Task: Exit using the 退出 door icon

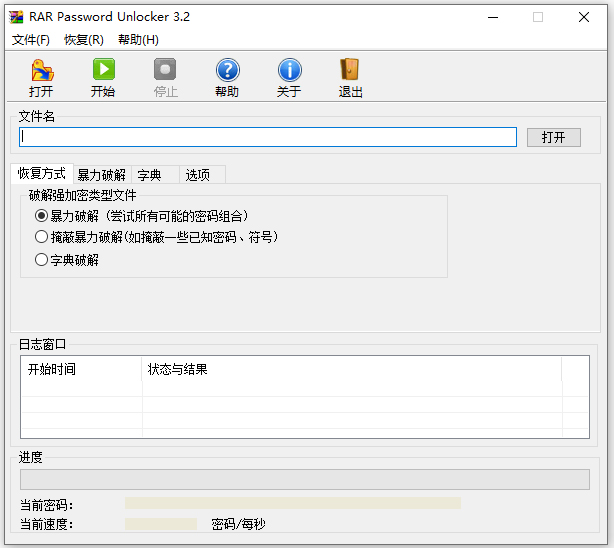Action: 349,69
